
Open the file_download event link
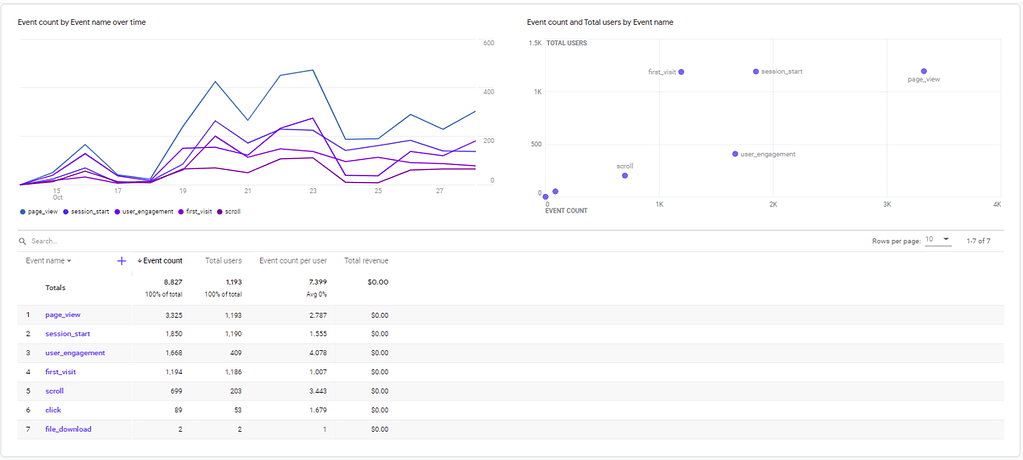click(x=68, y=429)
